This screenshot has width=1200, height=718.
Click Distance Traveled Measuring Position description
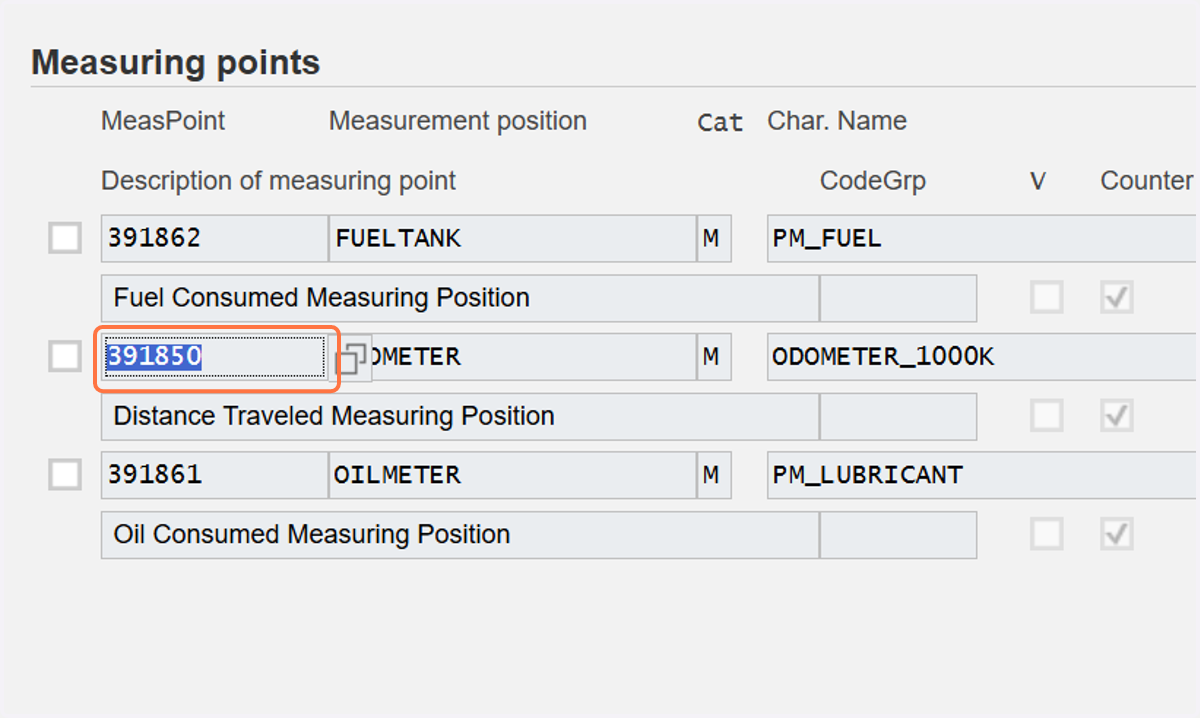[460, 416]
